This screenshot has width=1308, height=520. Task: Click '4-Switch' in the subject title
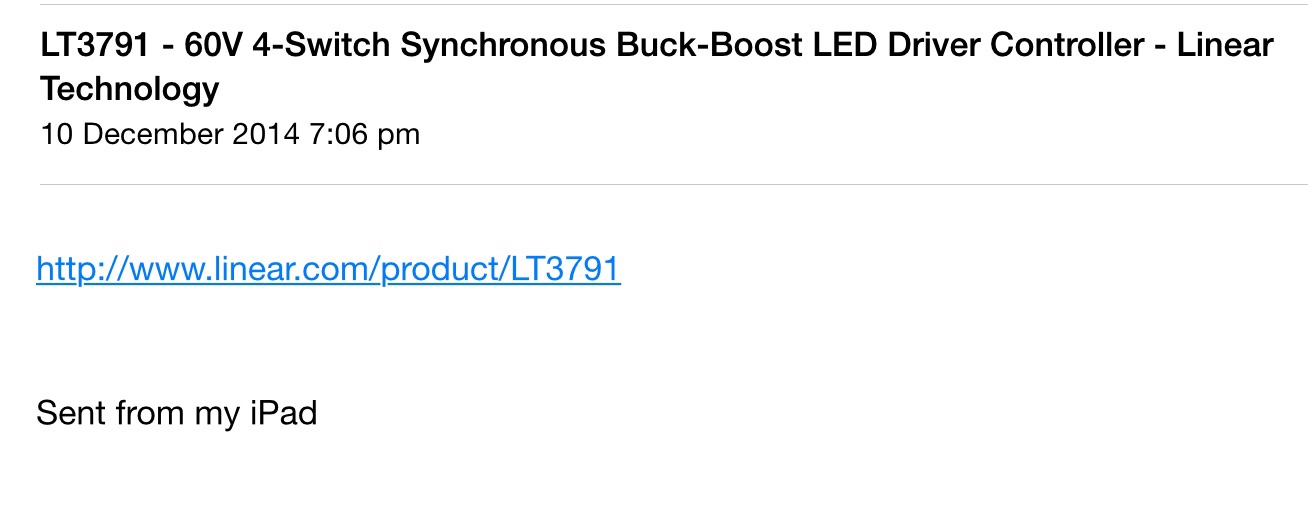click(x=303, y=45)
